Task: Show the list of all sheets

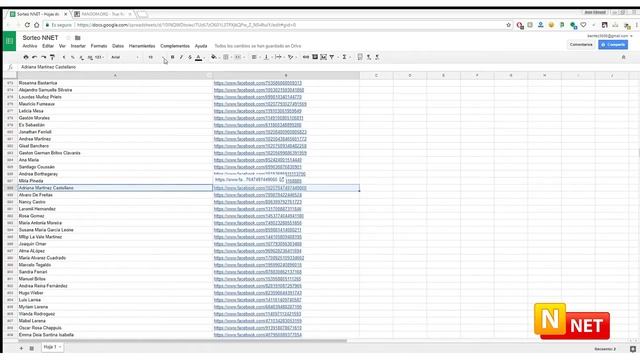Action: pos(31,348)
